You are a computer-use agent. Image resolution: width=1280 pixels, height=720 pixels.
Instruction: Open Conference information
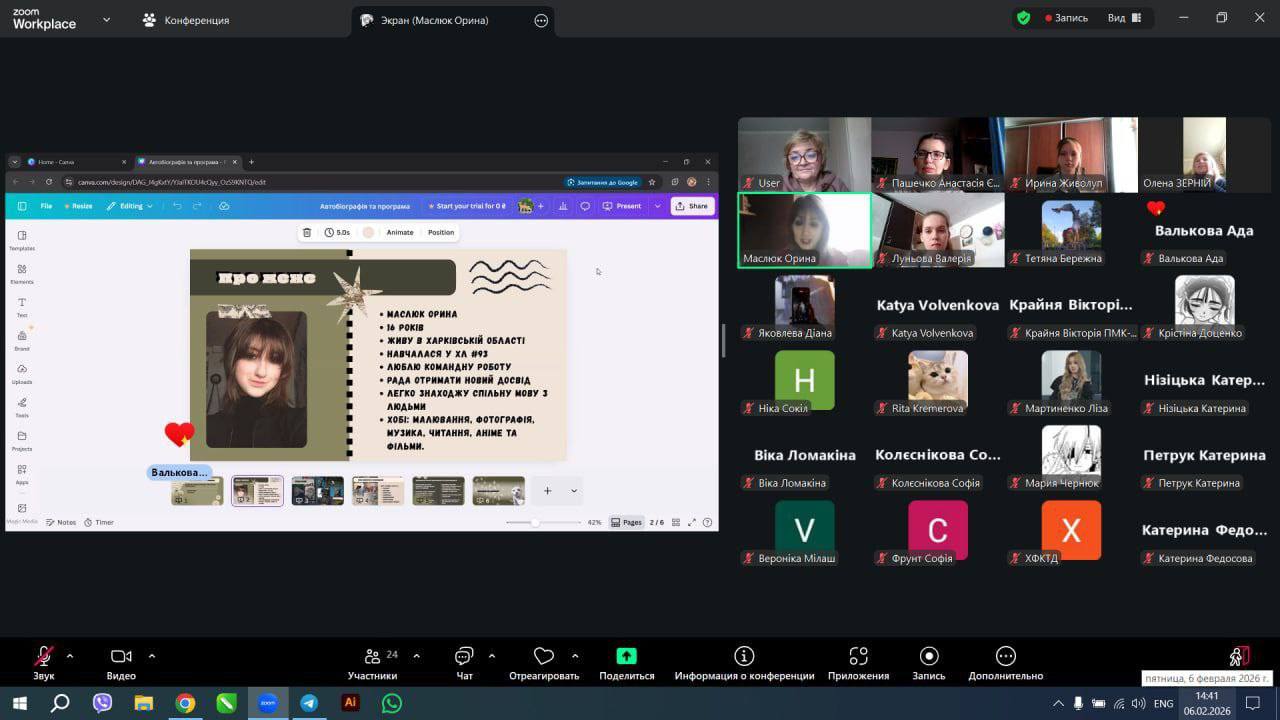pos(744,657)
